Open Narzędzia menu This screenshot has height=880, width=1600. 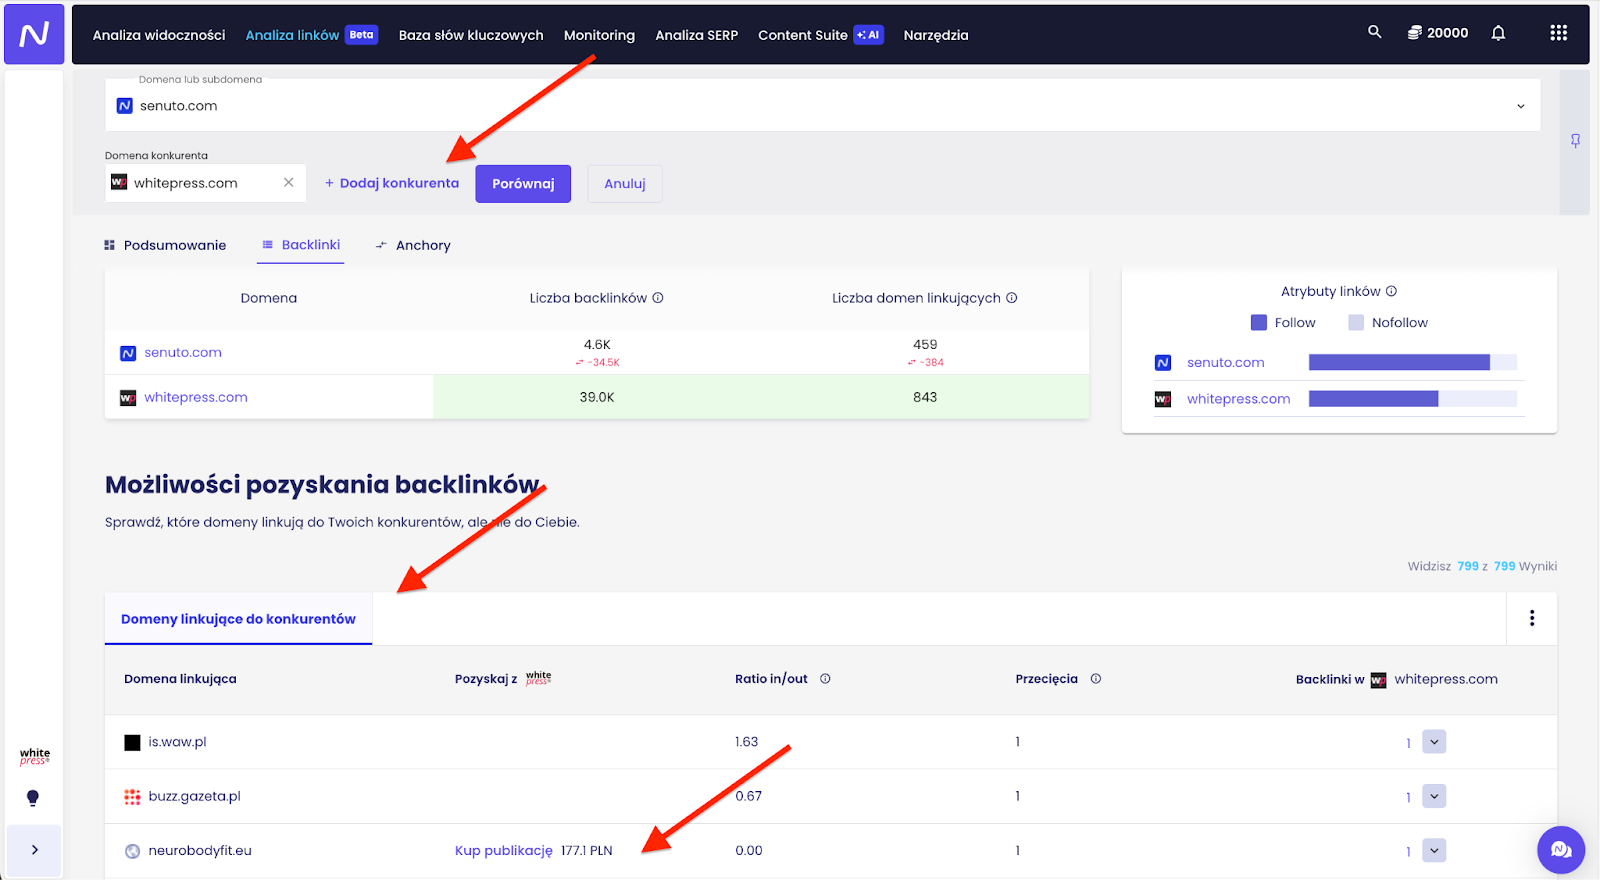point(936,35)
